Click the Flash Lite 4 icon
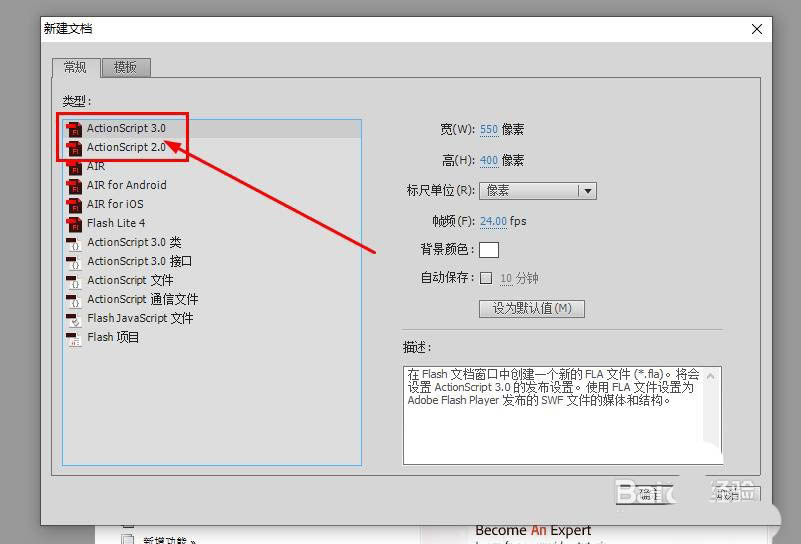The height and width of the screenshot is (544, 801). (x=74, y=224)
